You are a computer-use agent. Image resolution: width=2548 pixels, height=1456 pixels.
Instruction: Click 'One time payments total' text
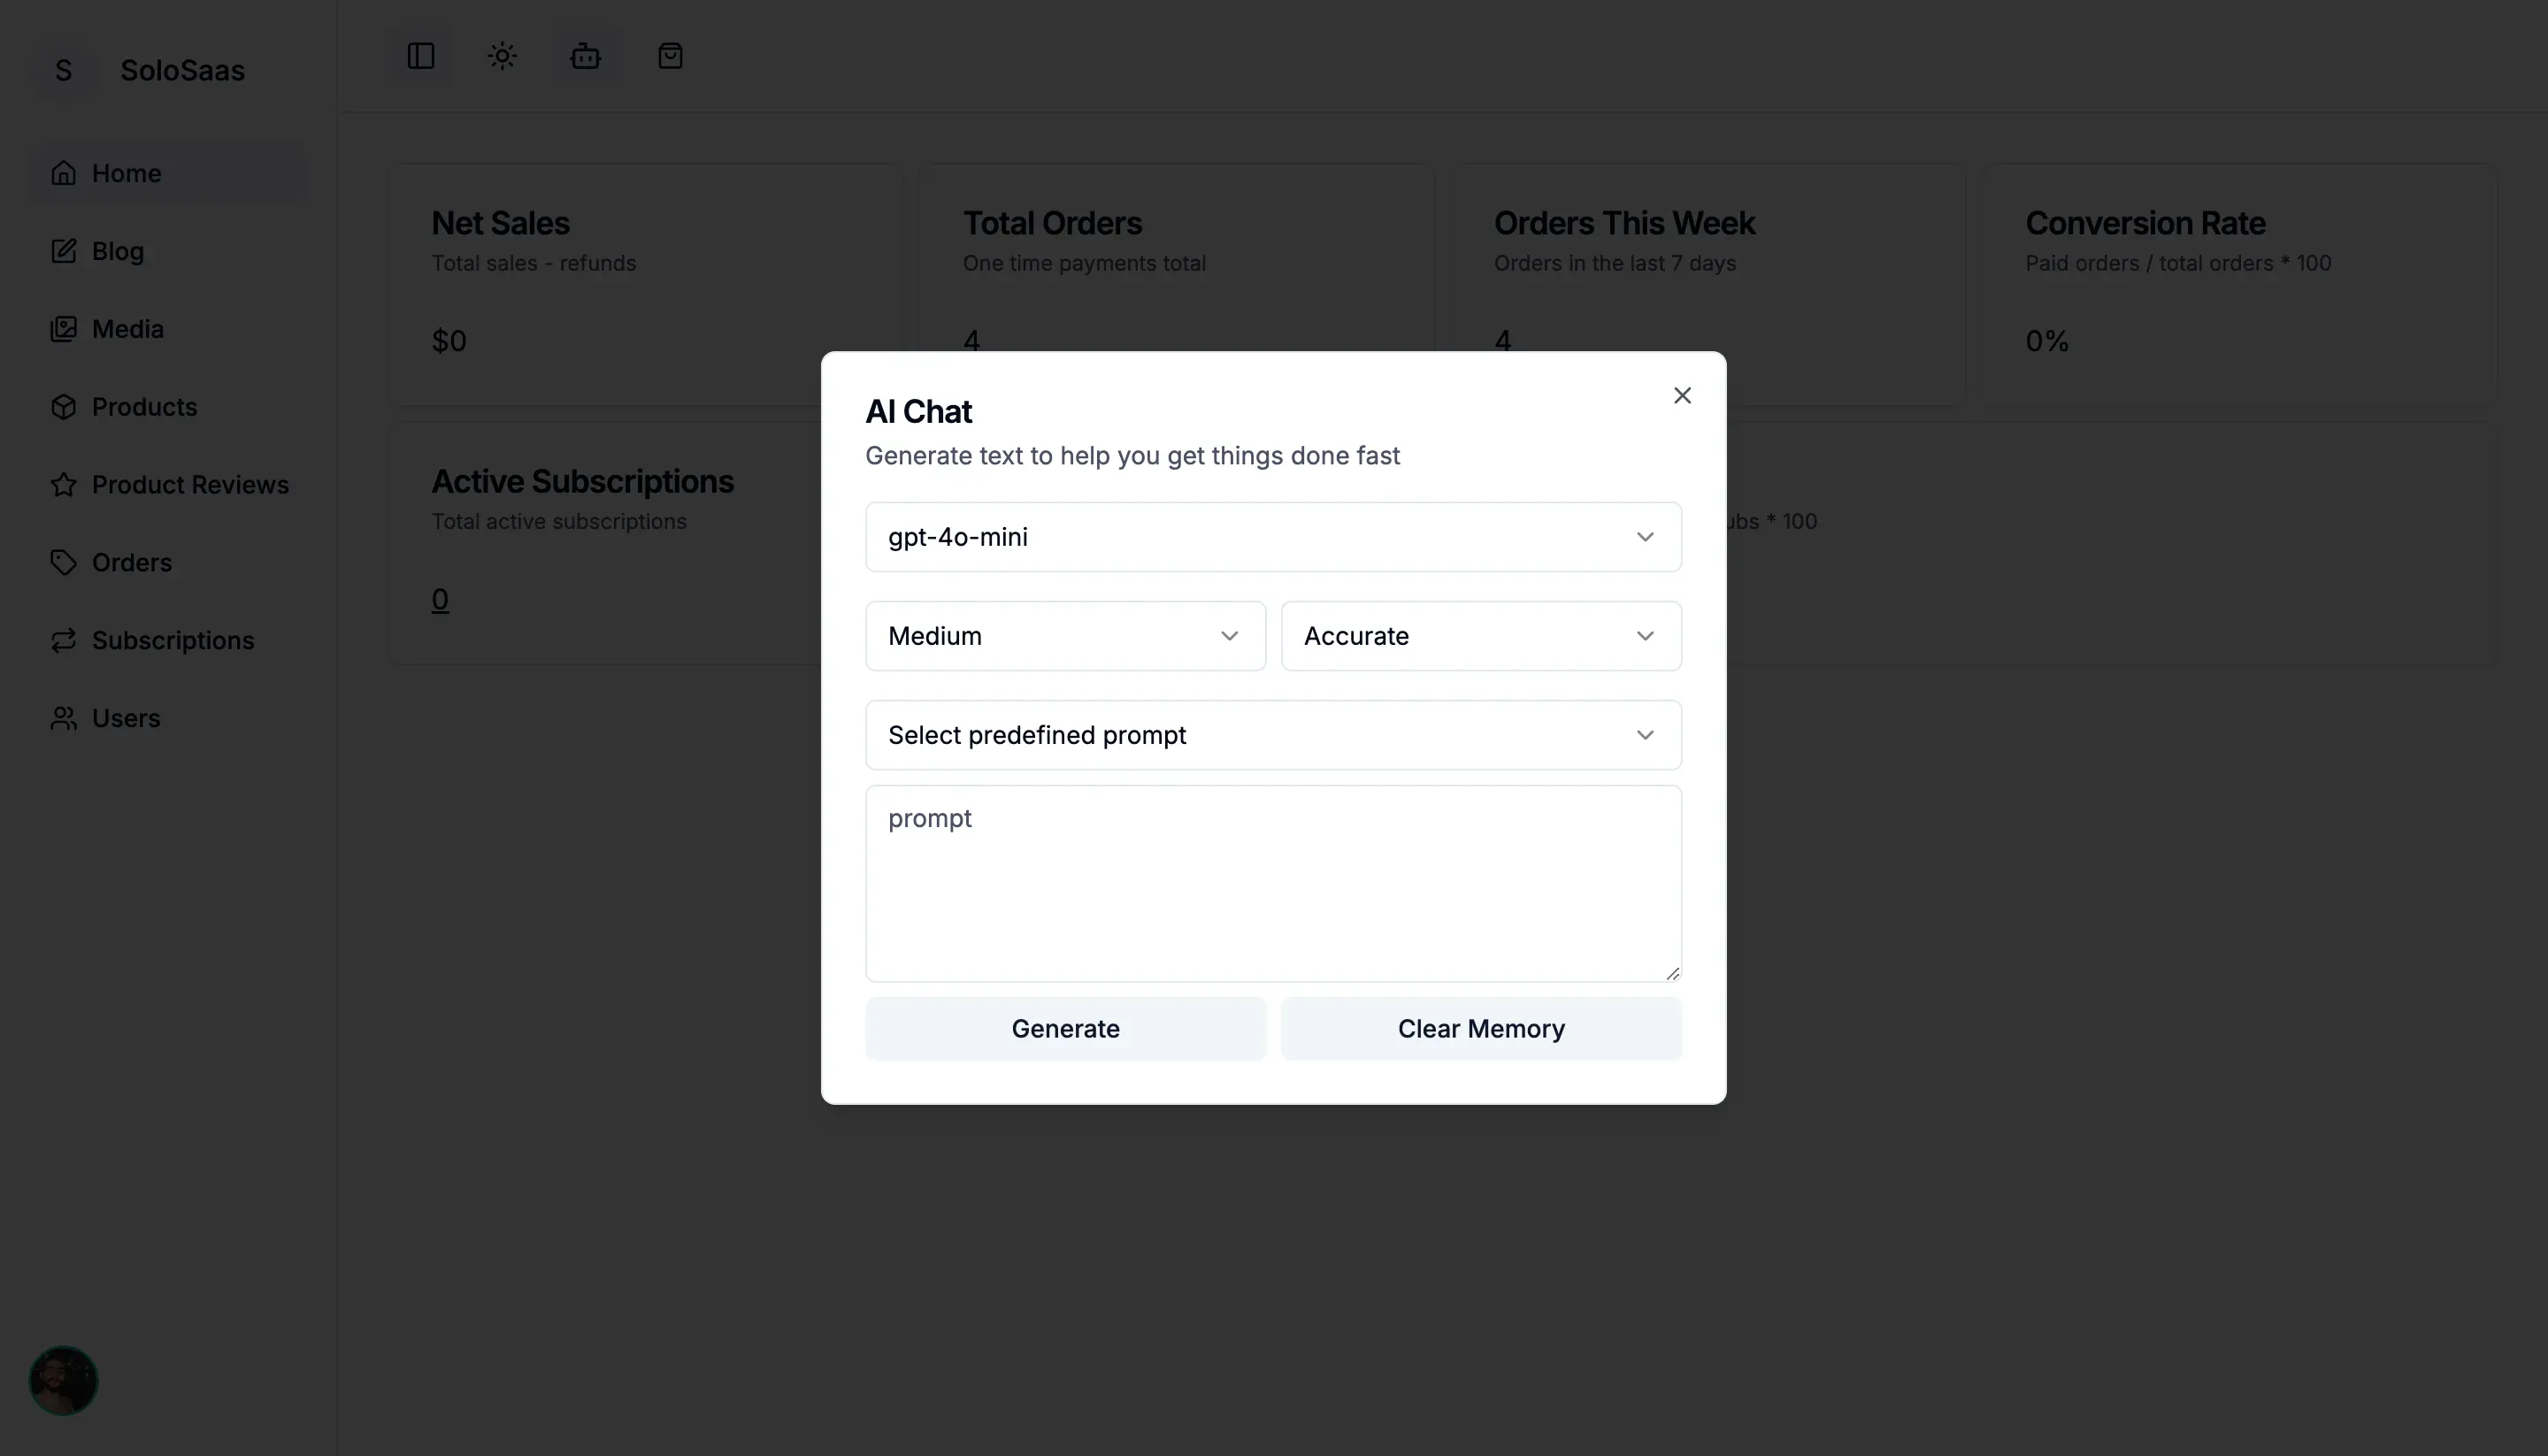[1084, 263]
